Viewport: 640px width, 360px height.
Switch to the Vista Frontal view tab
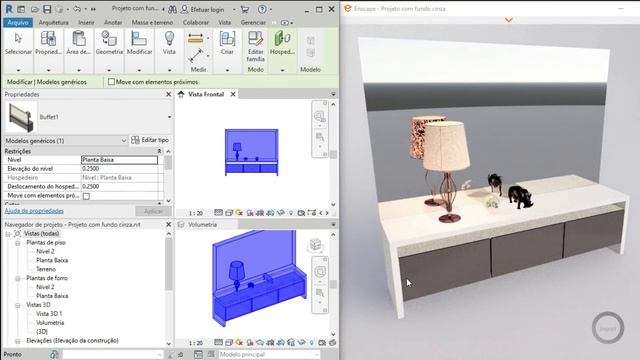pos(206,94)
